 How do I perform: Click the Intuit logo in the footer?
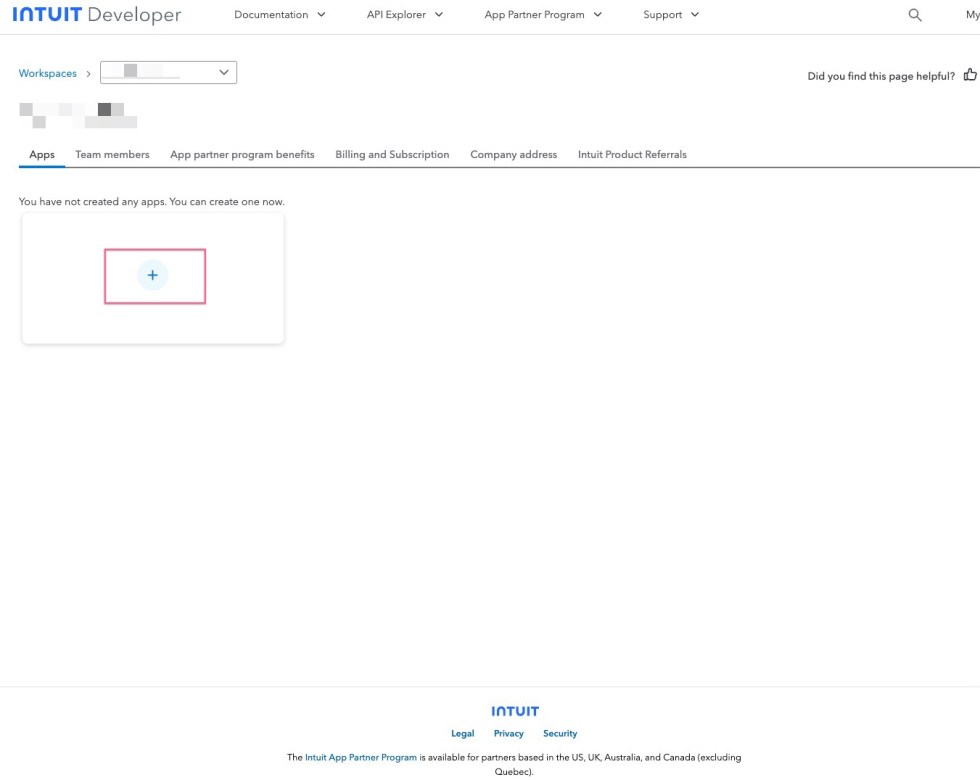[514, 710]
